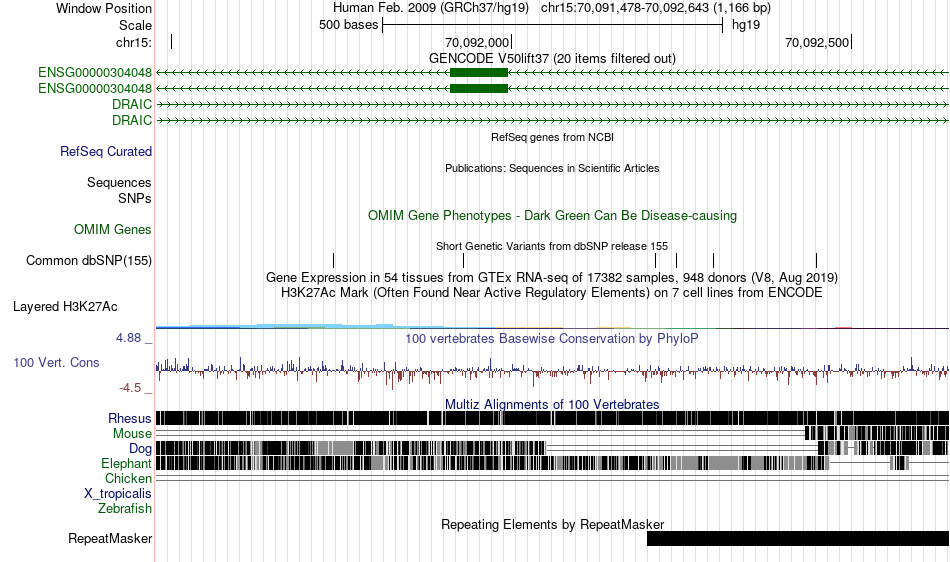Image resolution: width=950 pixels, height=562 pixels.
Task: Click Multiz Alignments of 100 Vertebrates title
Action: point(552,404)
